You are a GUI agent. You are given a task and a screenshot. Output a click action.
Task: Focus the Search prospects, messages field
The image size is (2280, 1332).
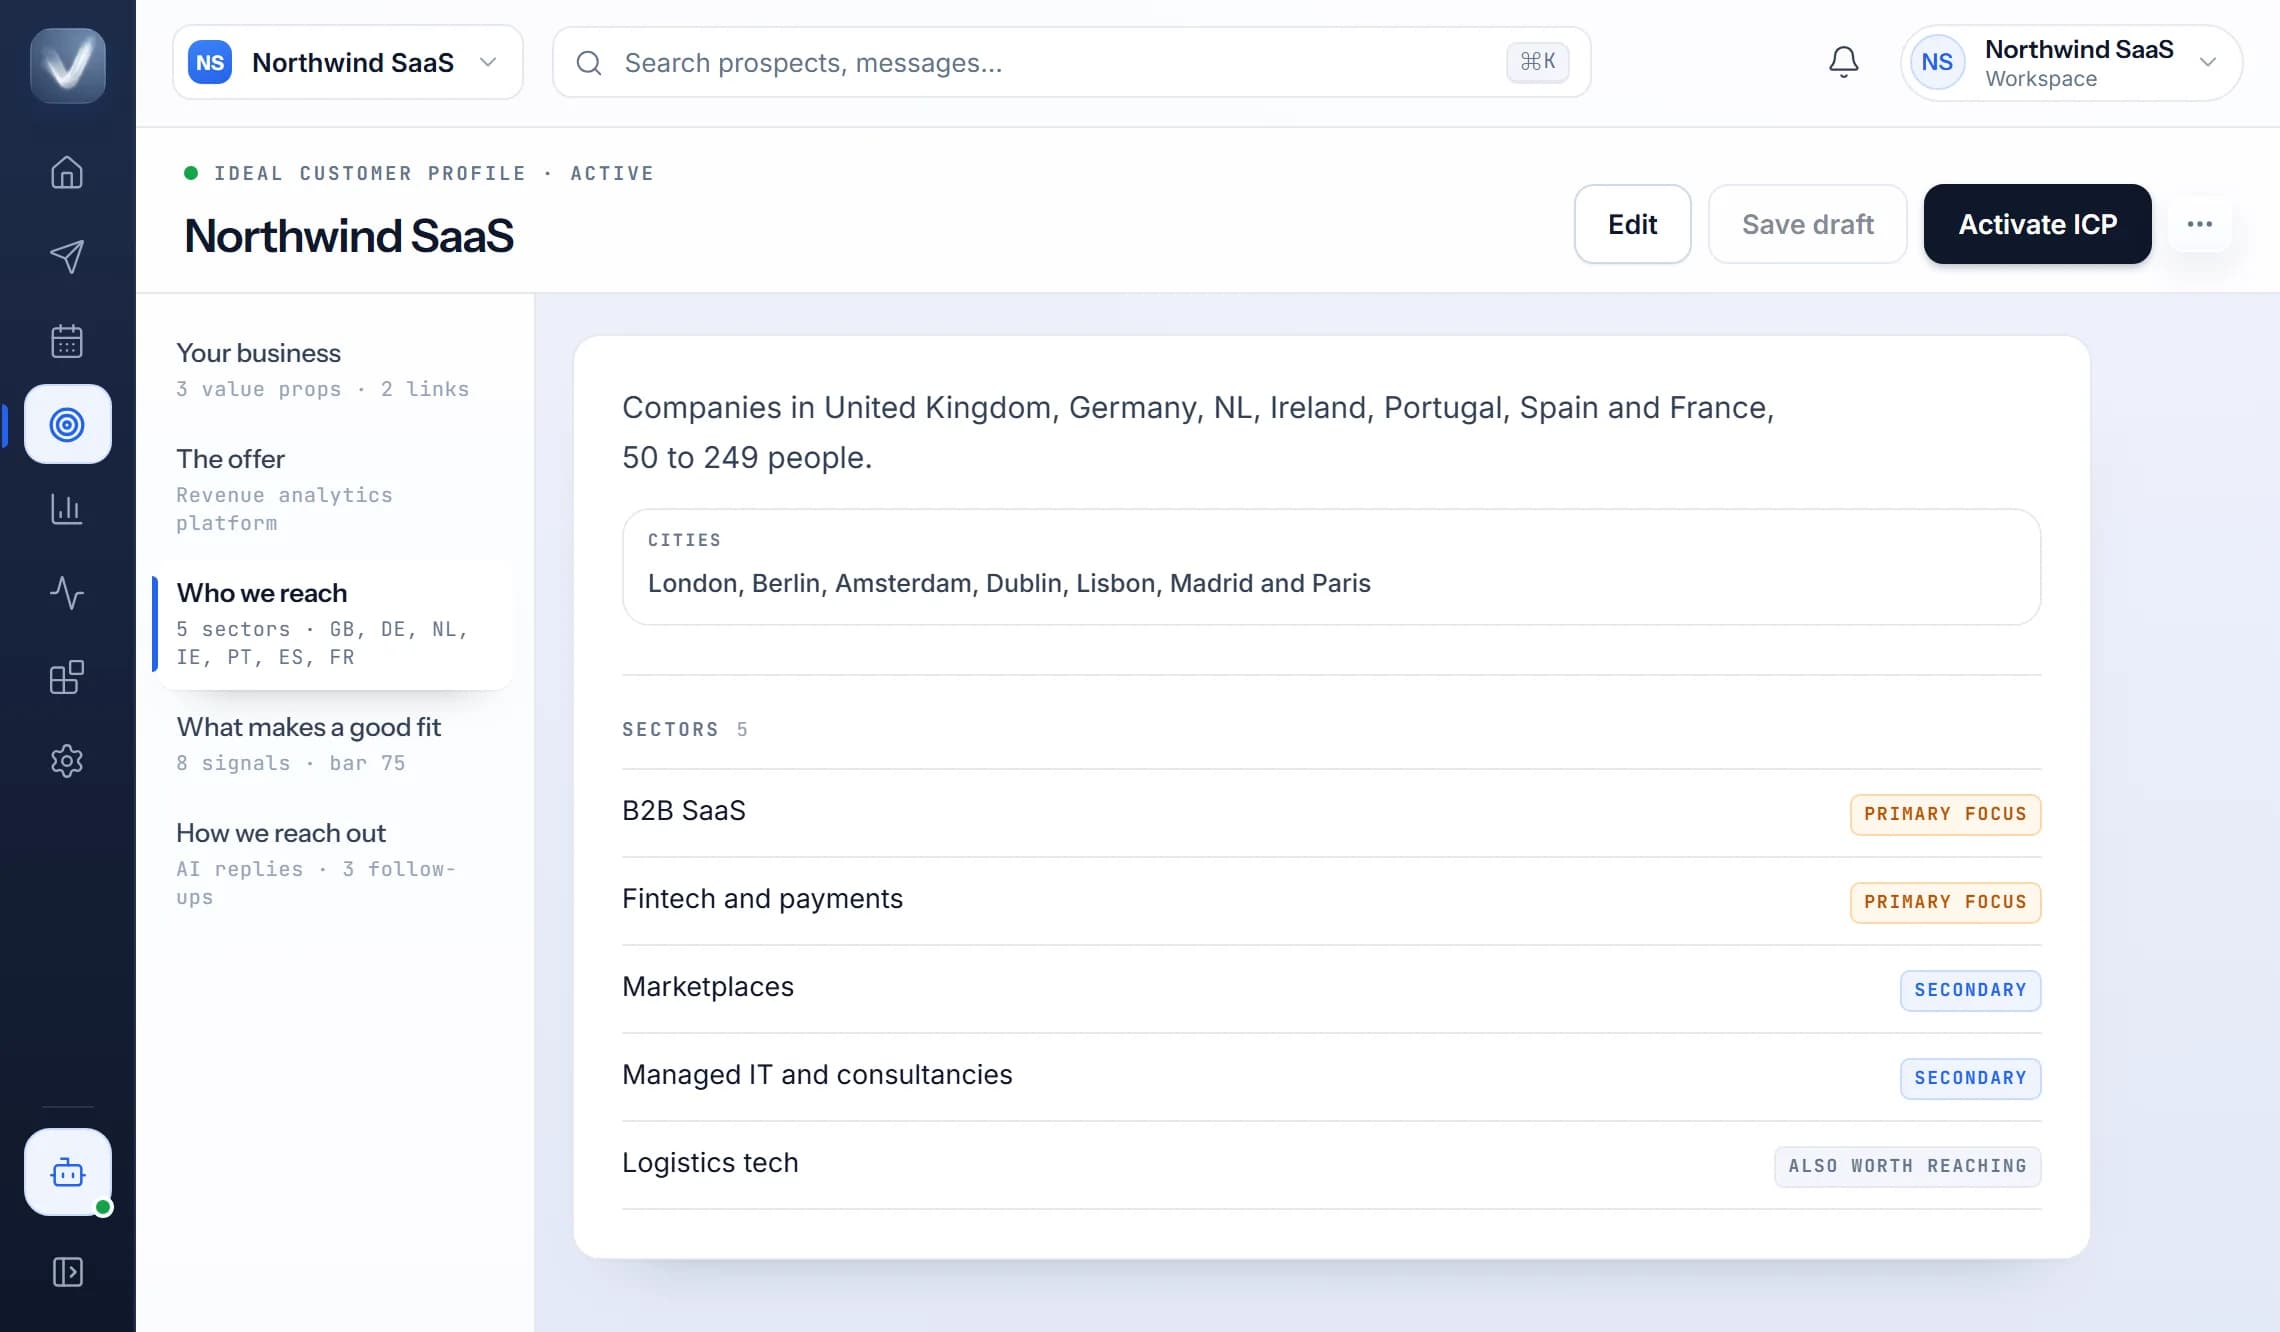click(1072, 62)
